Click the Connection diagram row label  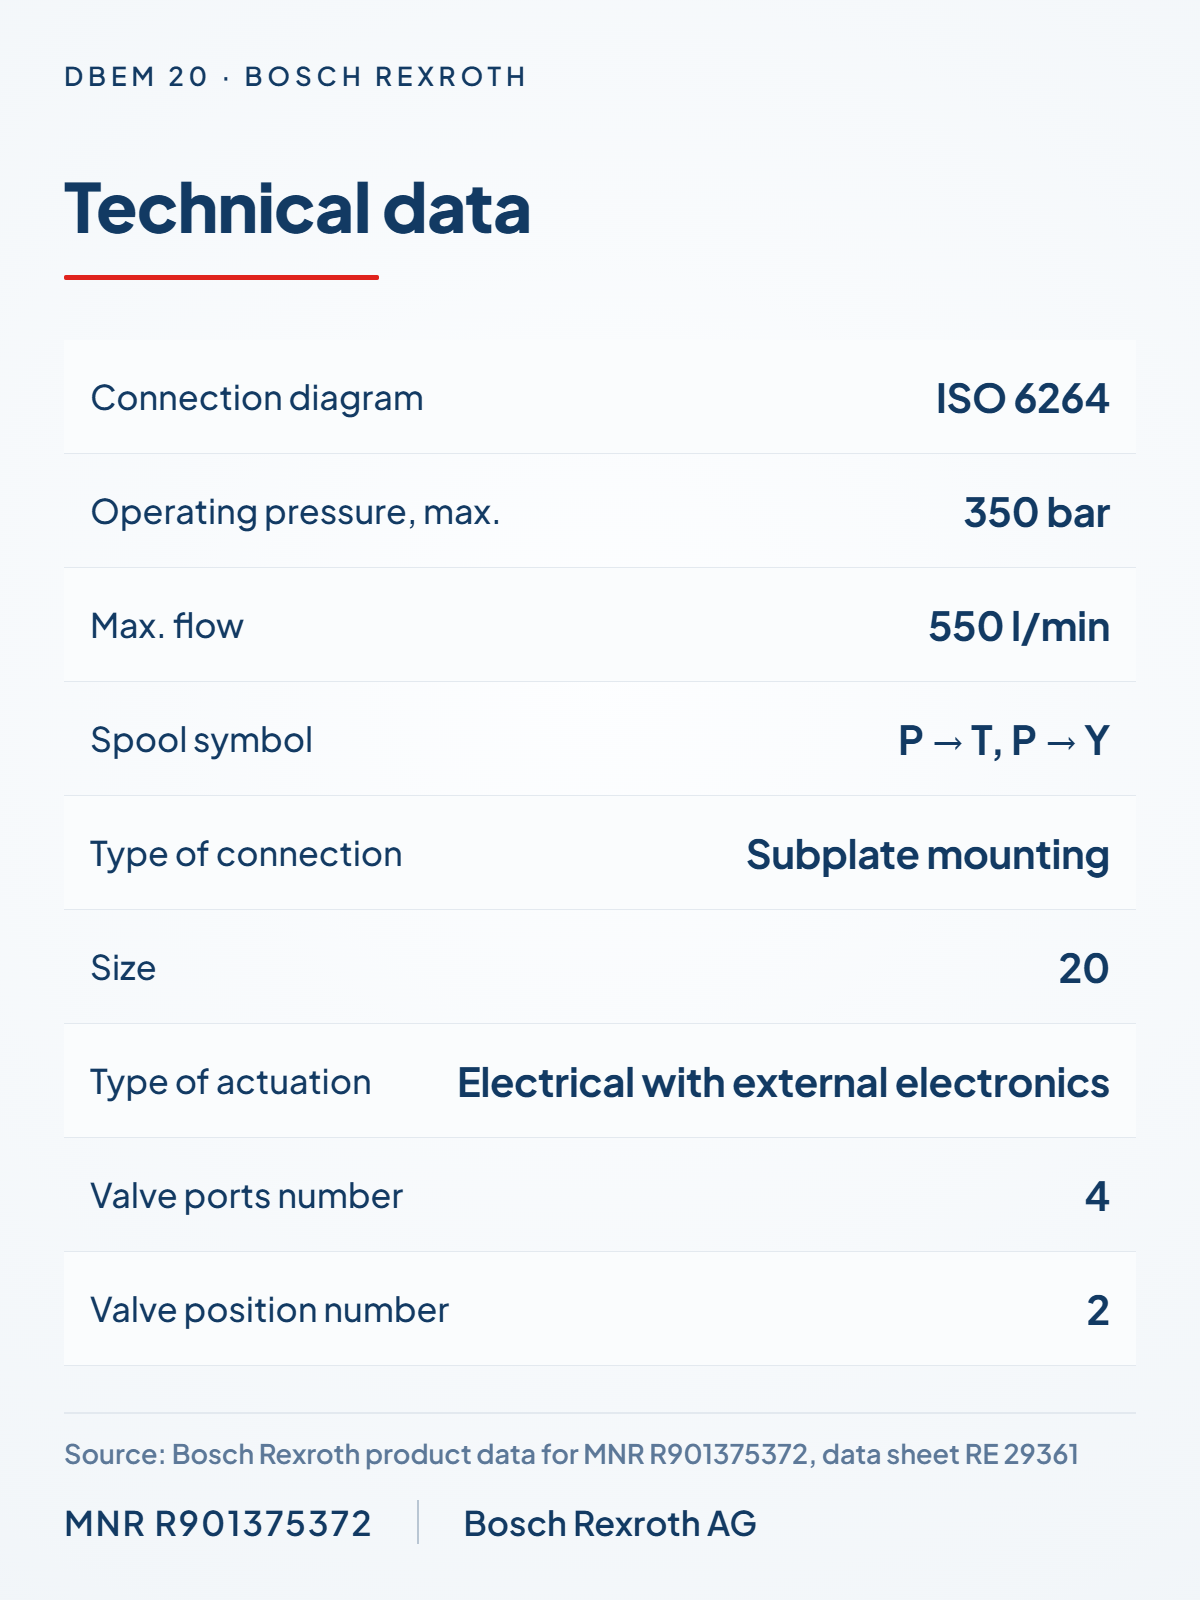tap(257, 398)
